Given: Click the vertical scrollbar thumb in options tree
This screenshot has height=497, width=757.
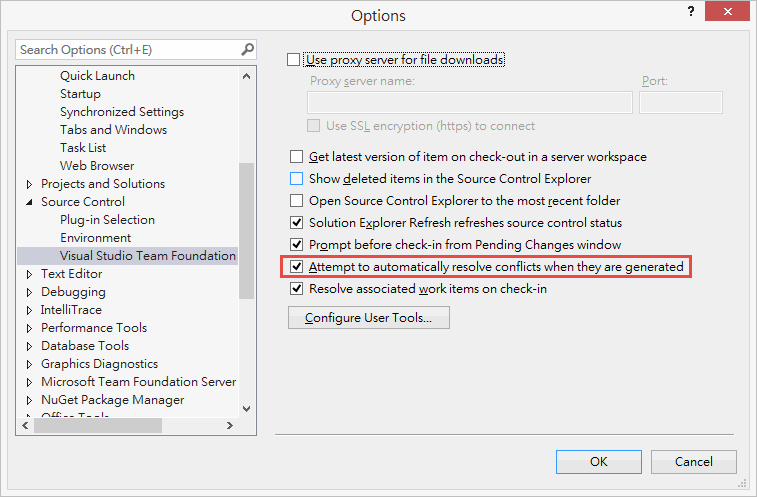Looking at the screenshot, I should click(x=246, y=231).
